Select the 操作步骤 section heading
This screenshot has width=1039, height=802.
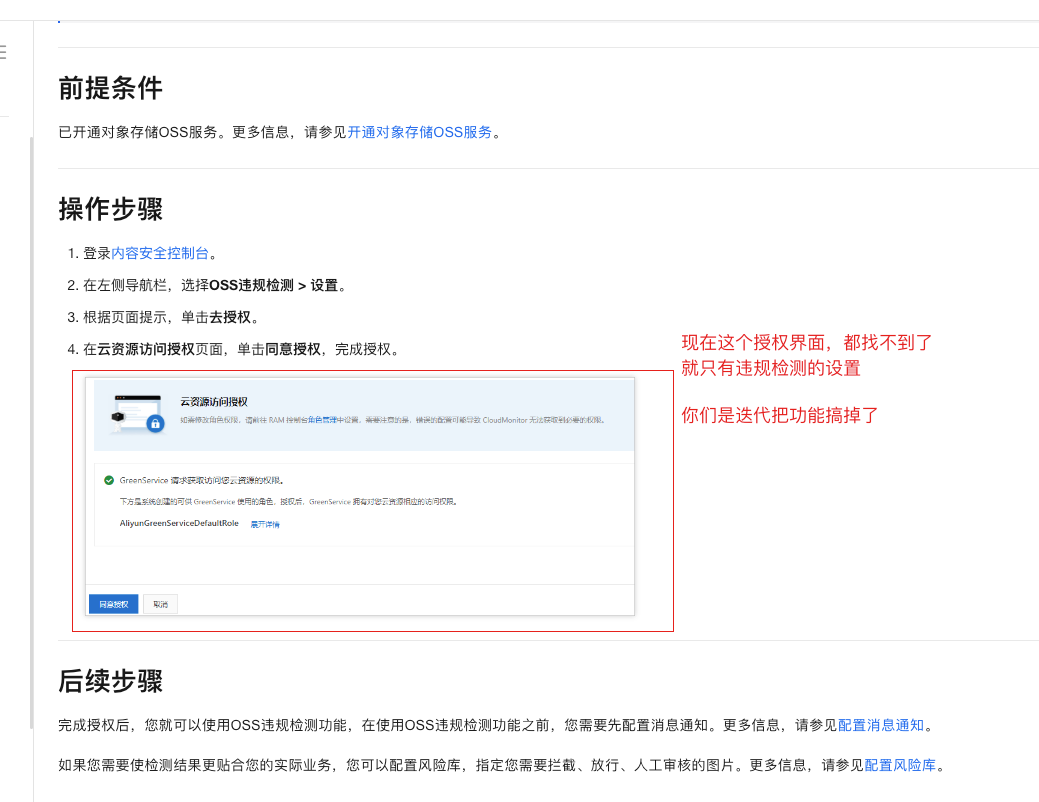pyautogui.click(x=110, y=209)
